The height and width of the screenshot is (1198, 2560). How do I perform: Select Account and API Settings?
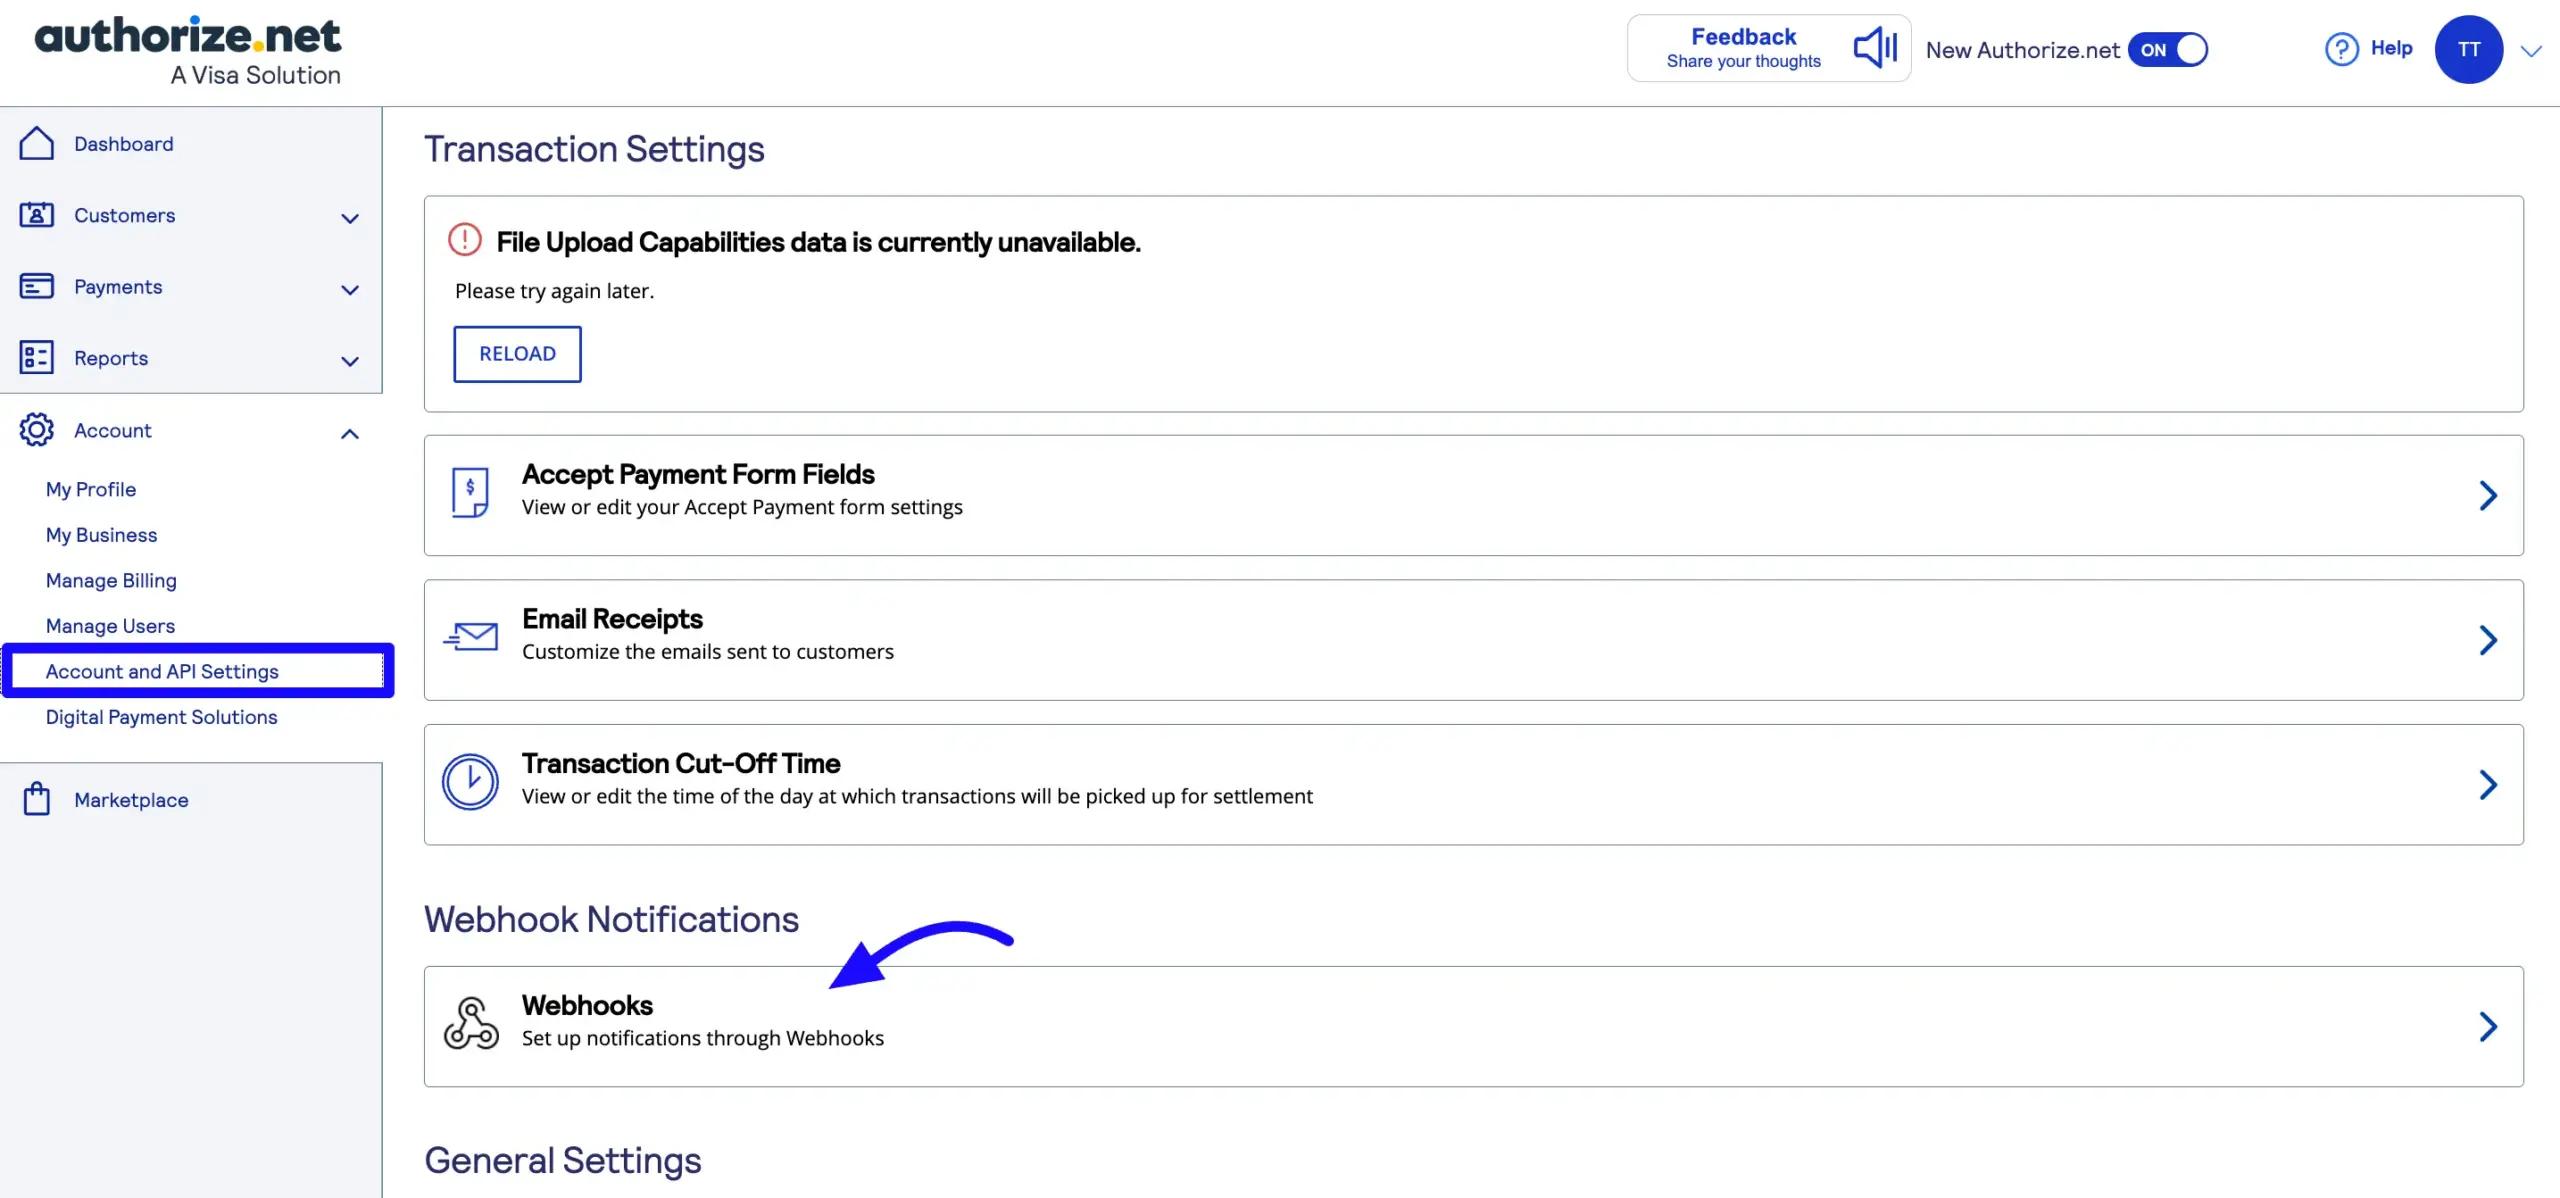click(x=162, y=671)
